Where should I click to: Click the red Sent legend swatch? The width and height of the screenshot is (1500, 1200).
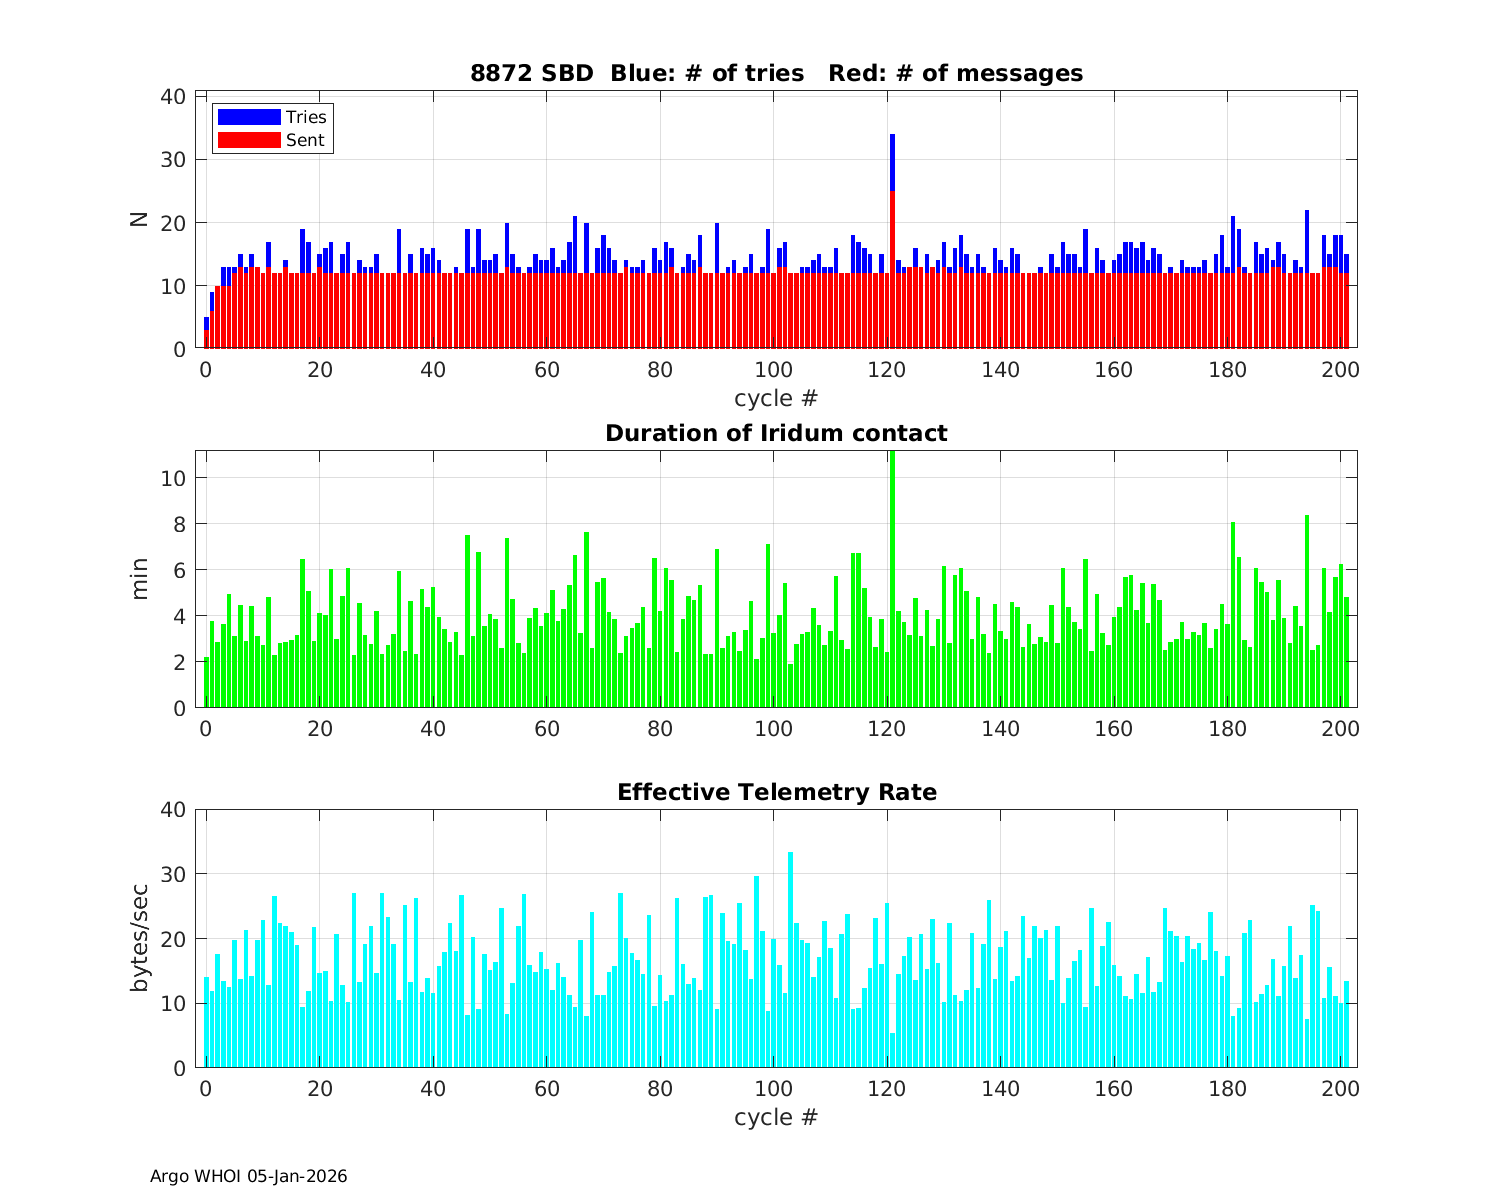tap(249, 140)
